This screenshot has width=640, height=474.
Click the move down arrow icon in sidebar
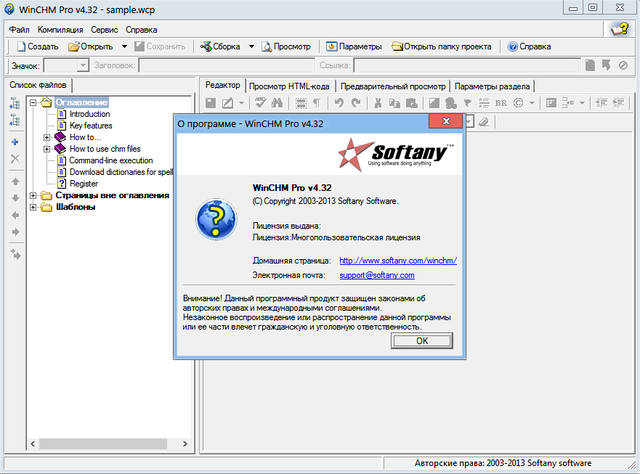[16, 198]
